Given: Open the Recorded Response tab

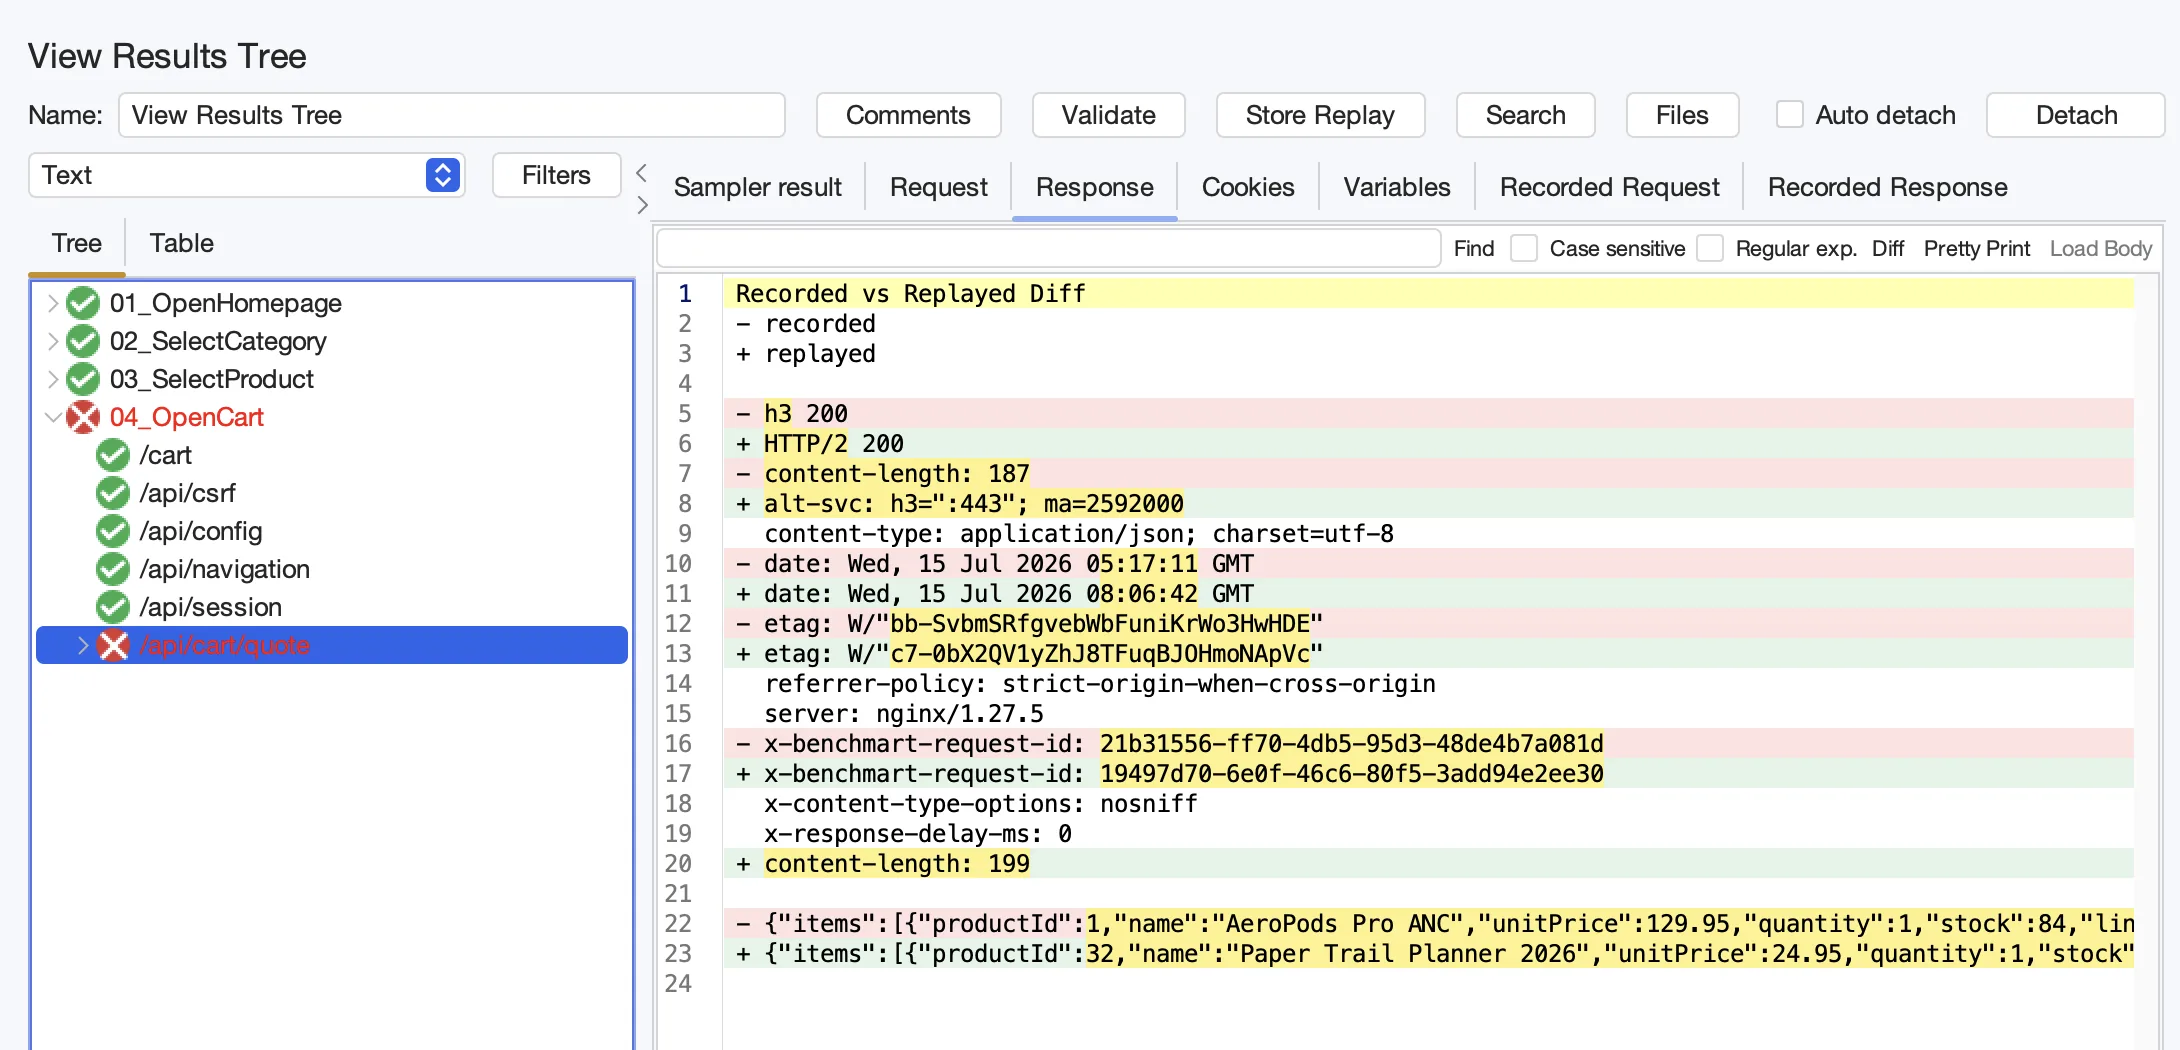Looking at the screenshot, I should click(1887, 187).
